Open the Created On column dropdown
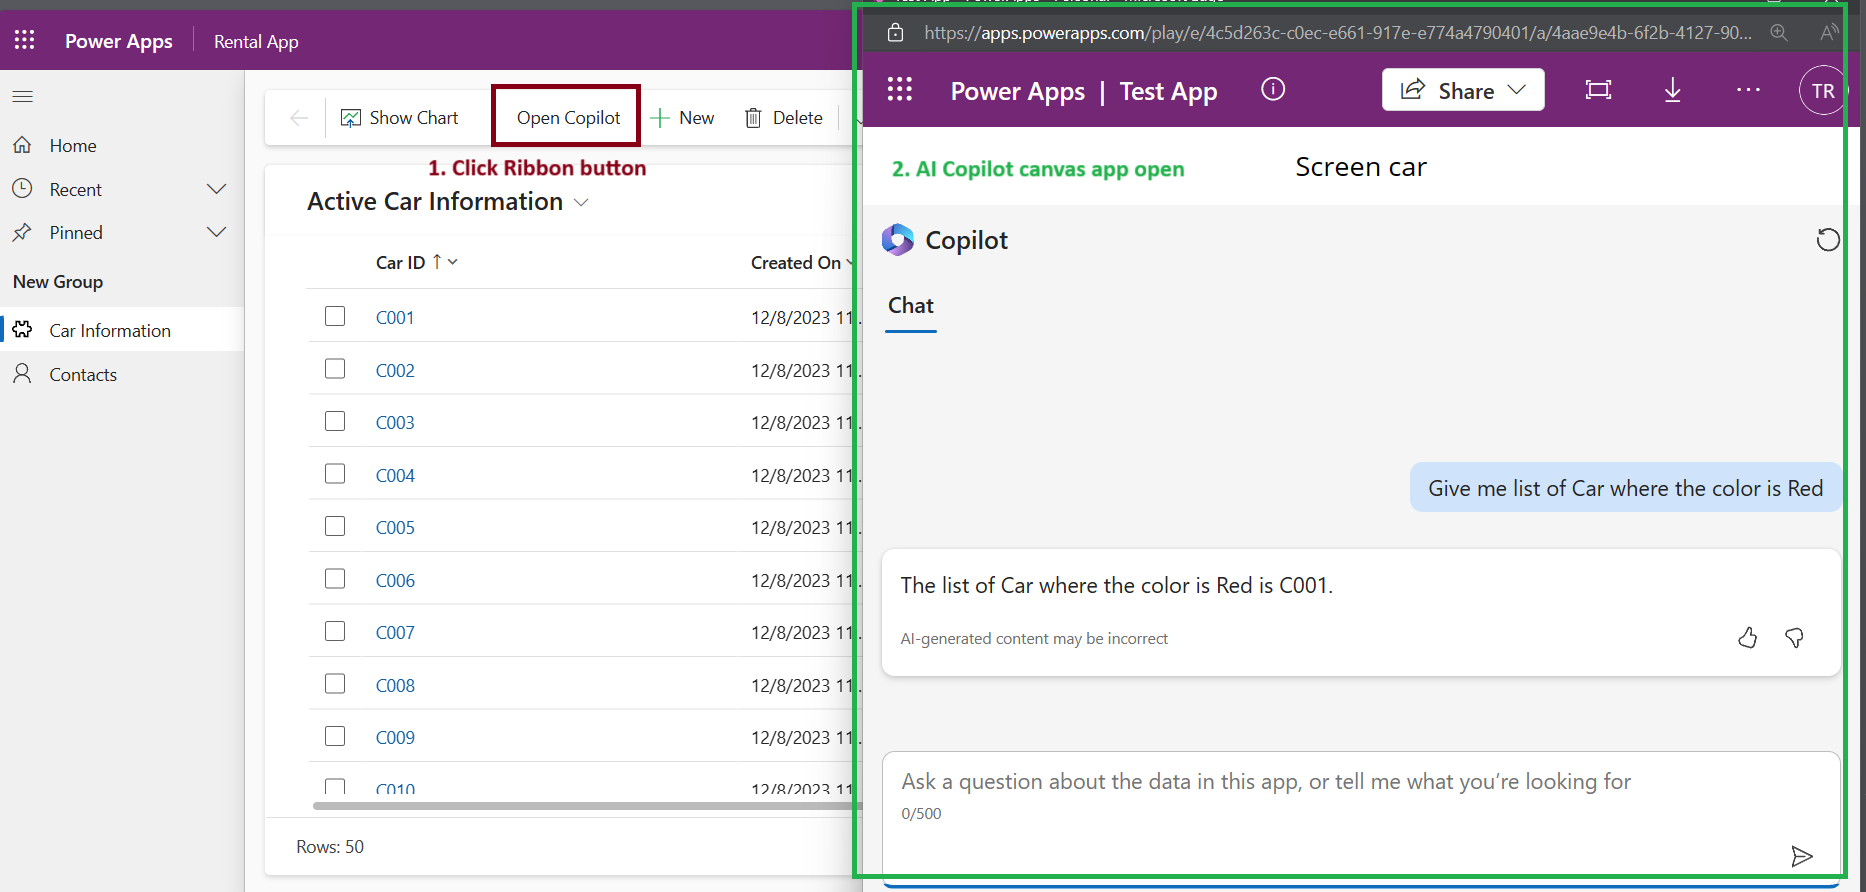1866x892 pixels. [x=850, y=262]
